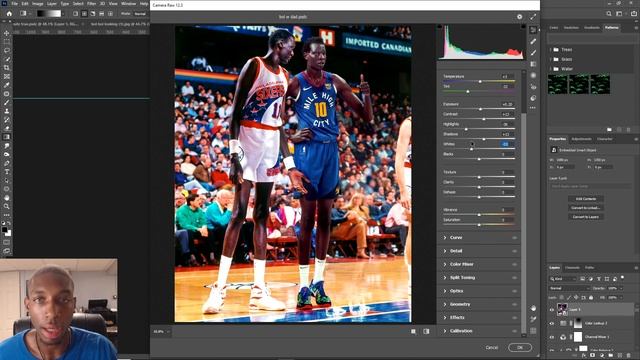The image size is (640, 360).
Task: Toggle before/after view in Camera Raw
Action: pos(426,331)
